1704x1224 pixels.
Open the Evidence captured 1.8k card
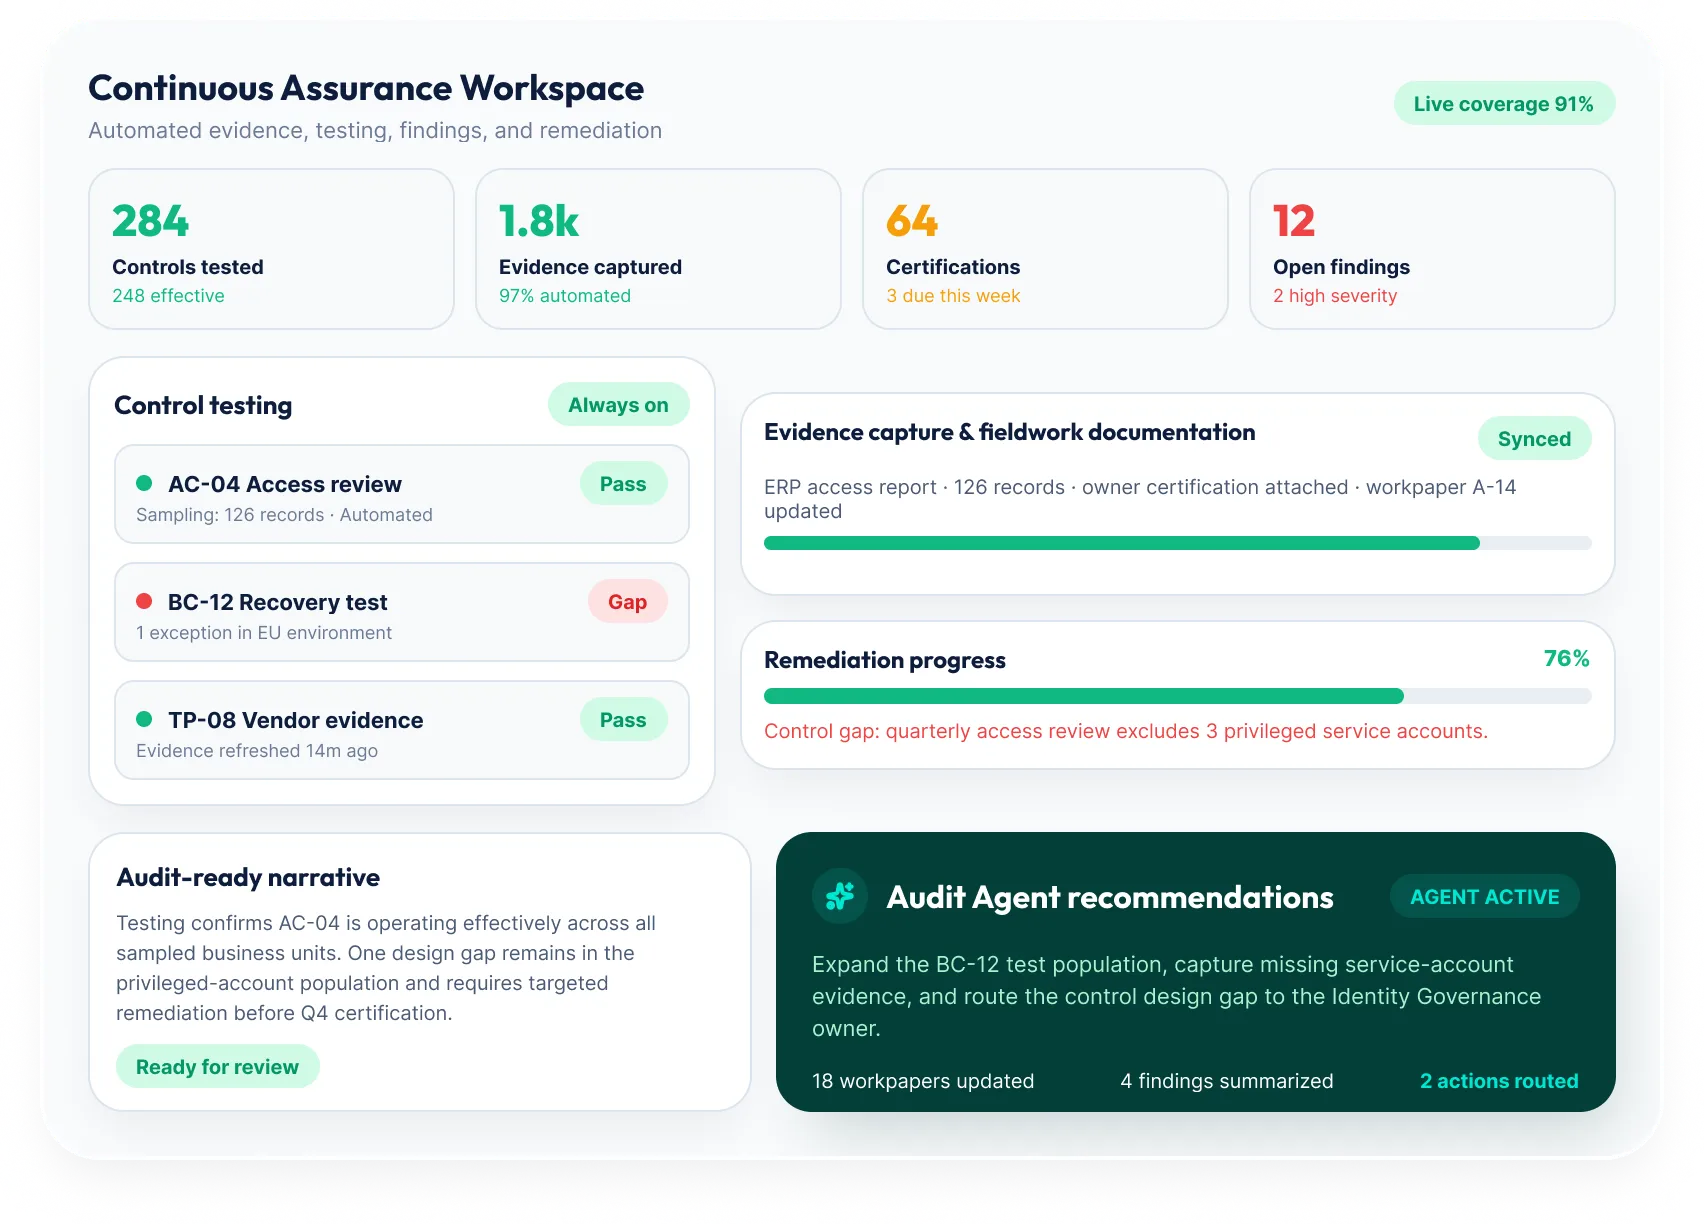658,249
